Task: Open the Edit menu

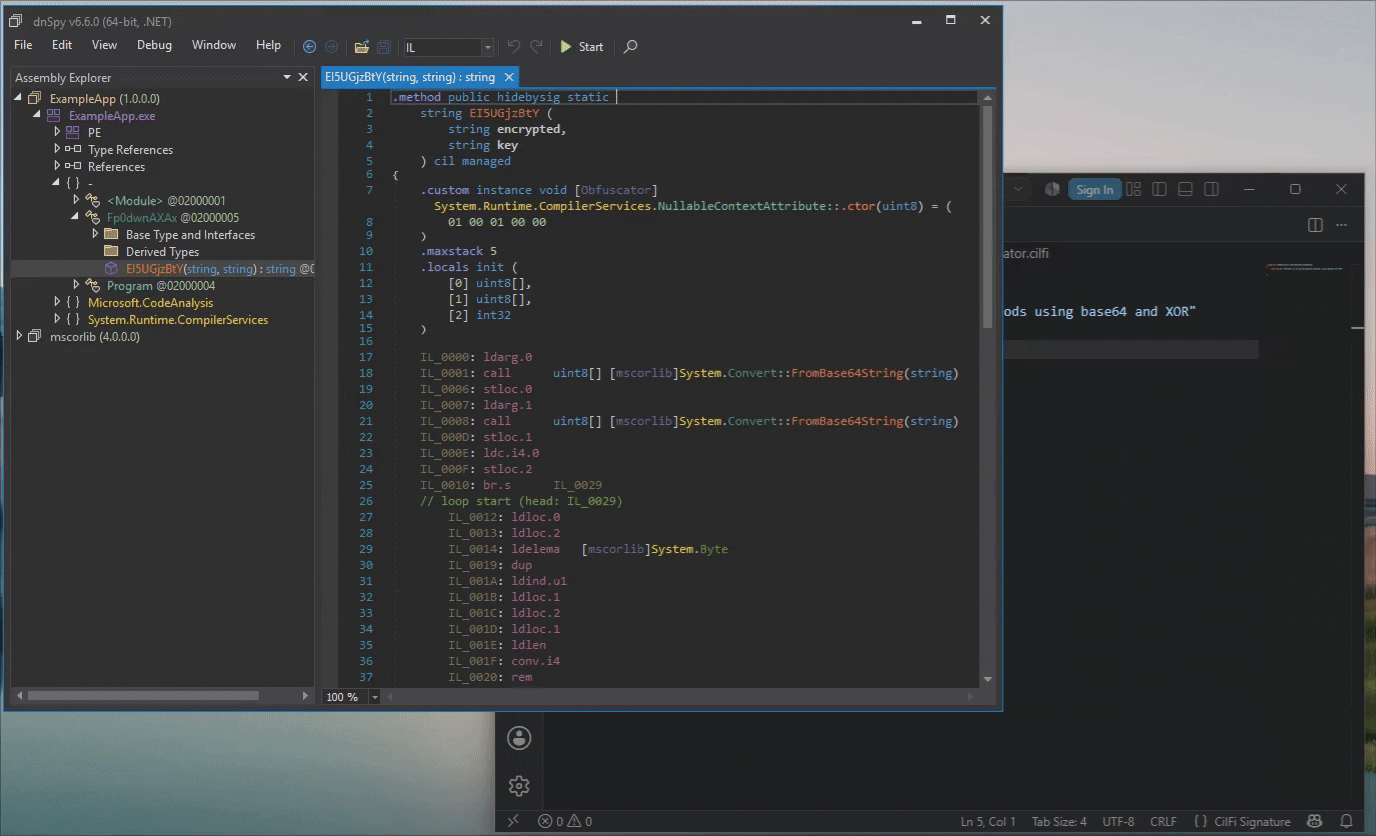Action: click(62, 45)
